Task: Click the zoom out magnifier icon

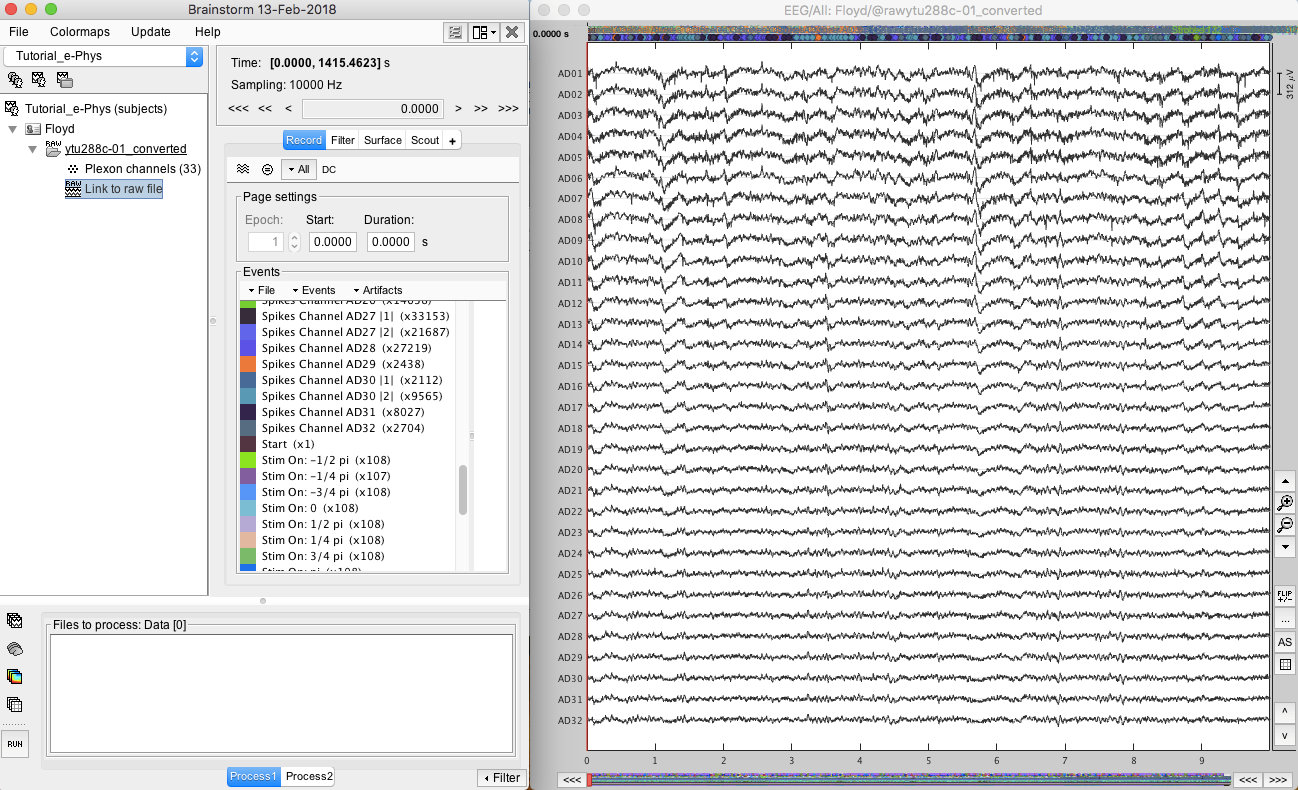Action: [x=1286, y=525]
